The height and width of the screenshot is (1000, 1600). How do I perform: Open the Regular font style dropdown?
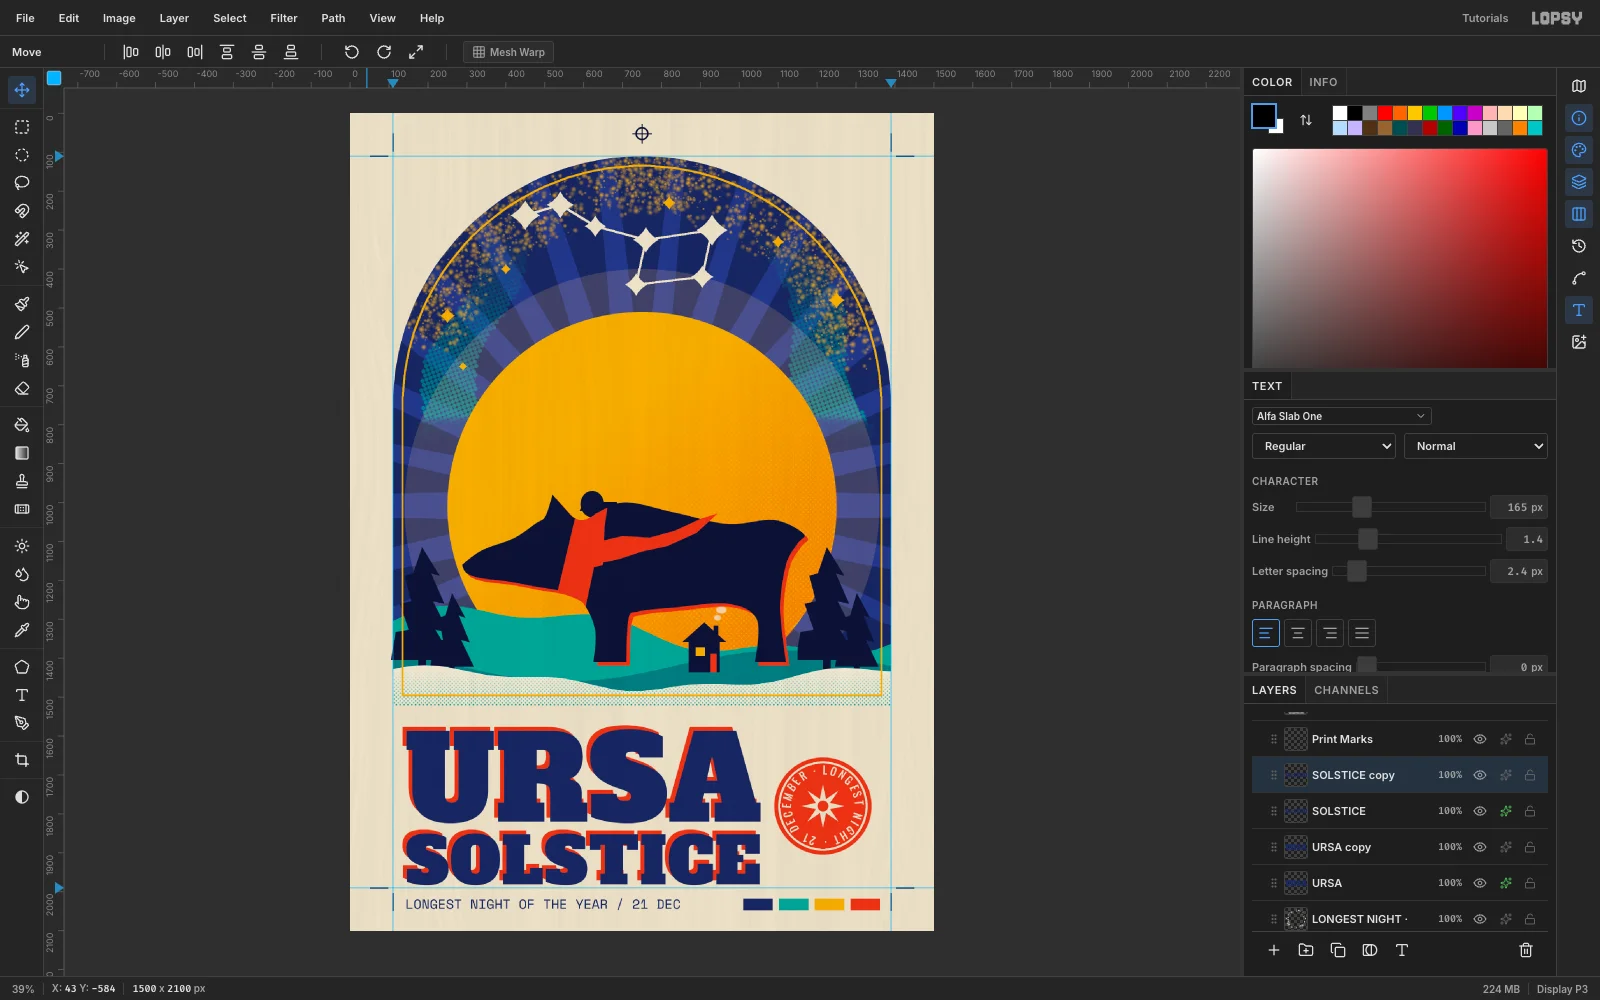click(x=1324, y=446)
